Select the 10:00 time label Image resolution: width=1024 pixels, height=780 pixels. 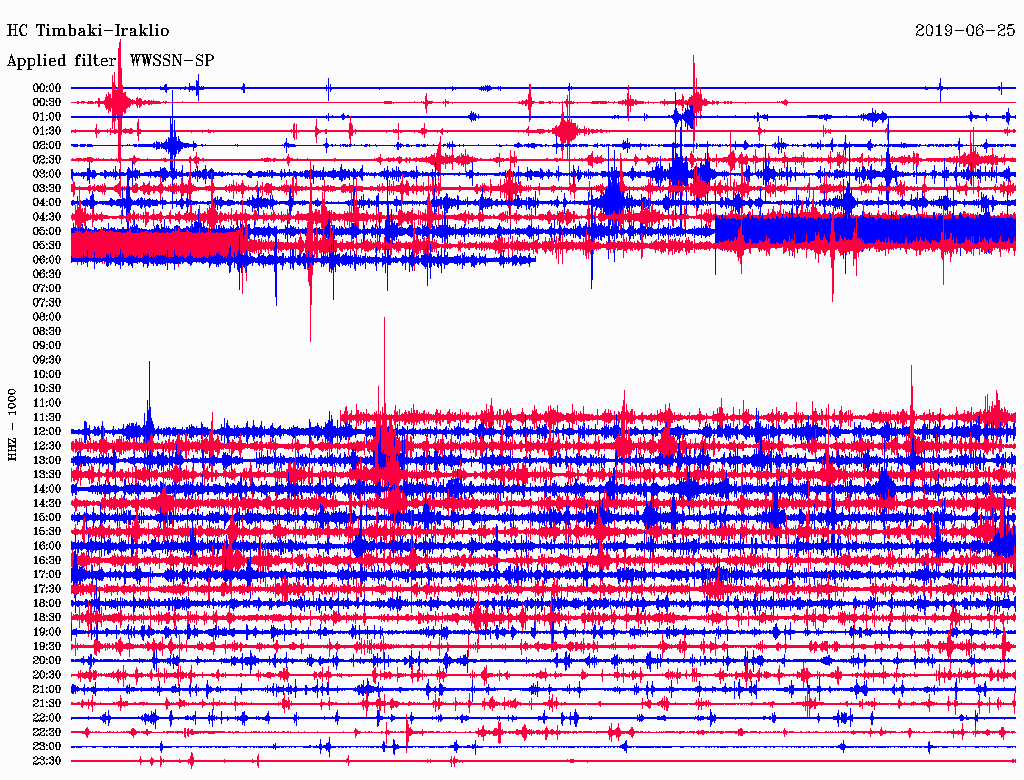click(47, 375)
